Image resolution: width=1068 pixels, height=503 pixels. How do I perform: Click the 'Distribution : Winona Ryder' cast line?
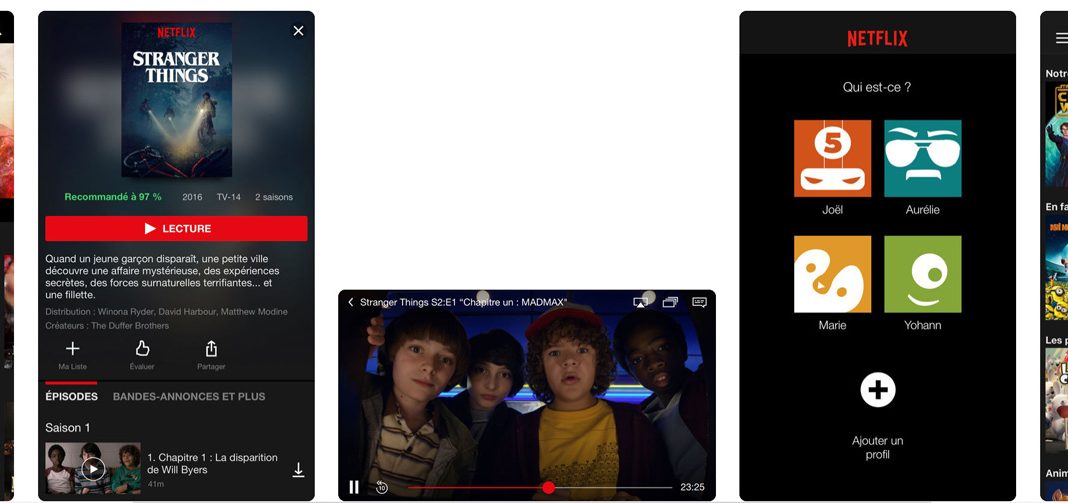click(x=166, y=311)
